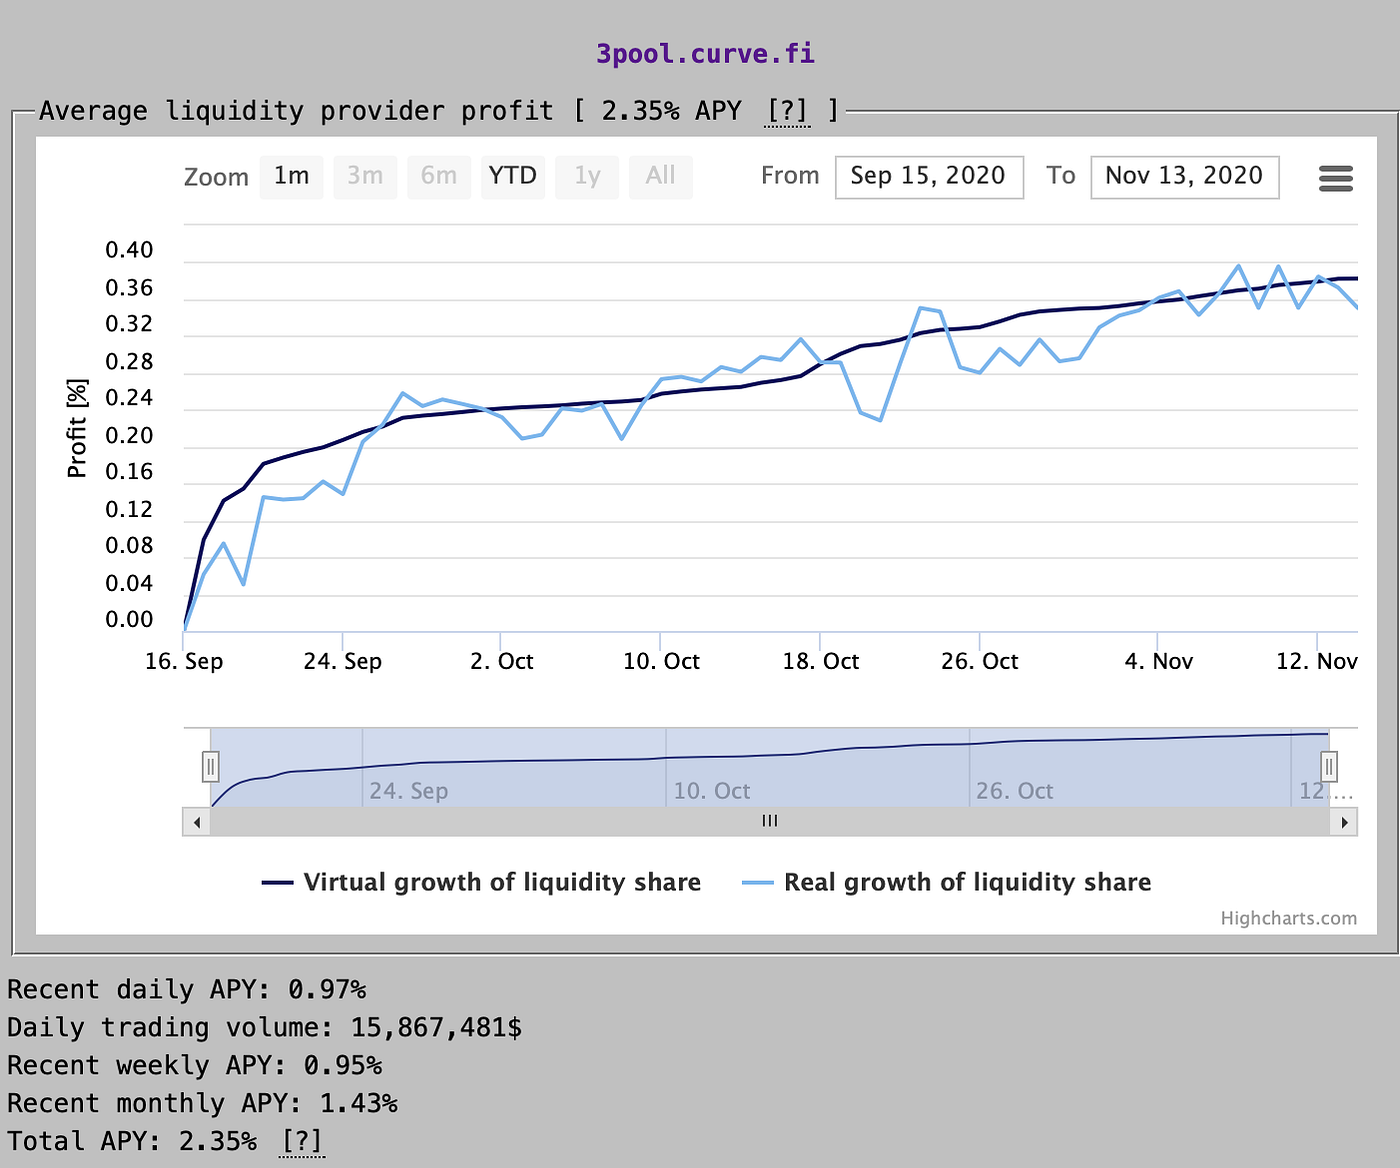Grab the left navigator range handle

pyautogui.click(x=210, y=767)
